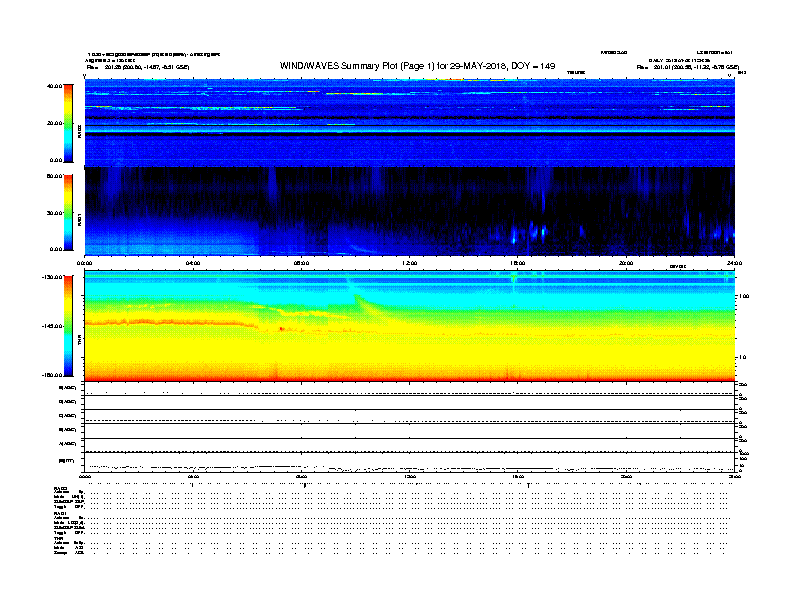
Task: Click the -130.00 label on TNR scale
Action: (x=53, y=277)
